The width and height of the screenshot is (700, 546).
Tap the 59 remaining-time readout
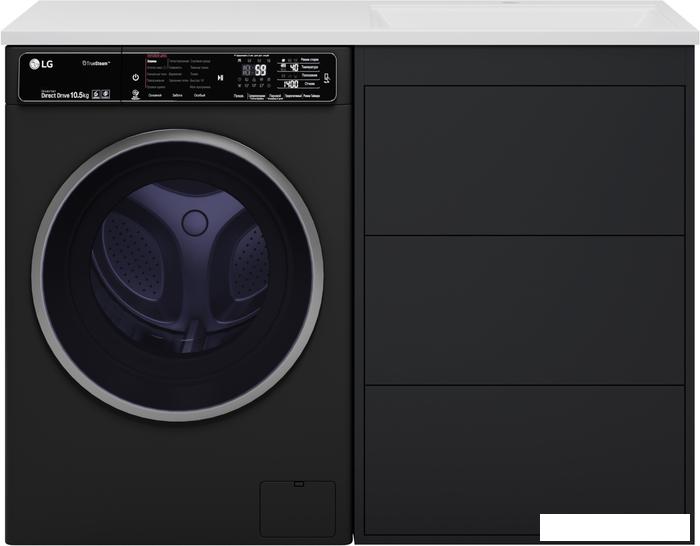pyautogui.click(x=259, y=71)
